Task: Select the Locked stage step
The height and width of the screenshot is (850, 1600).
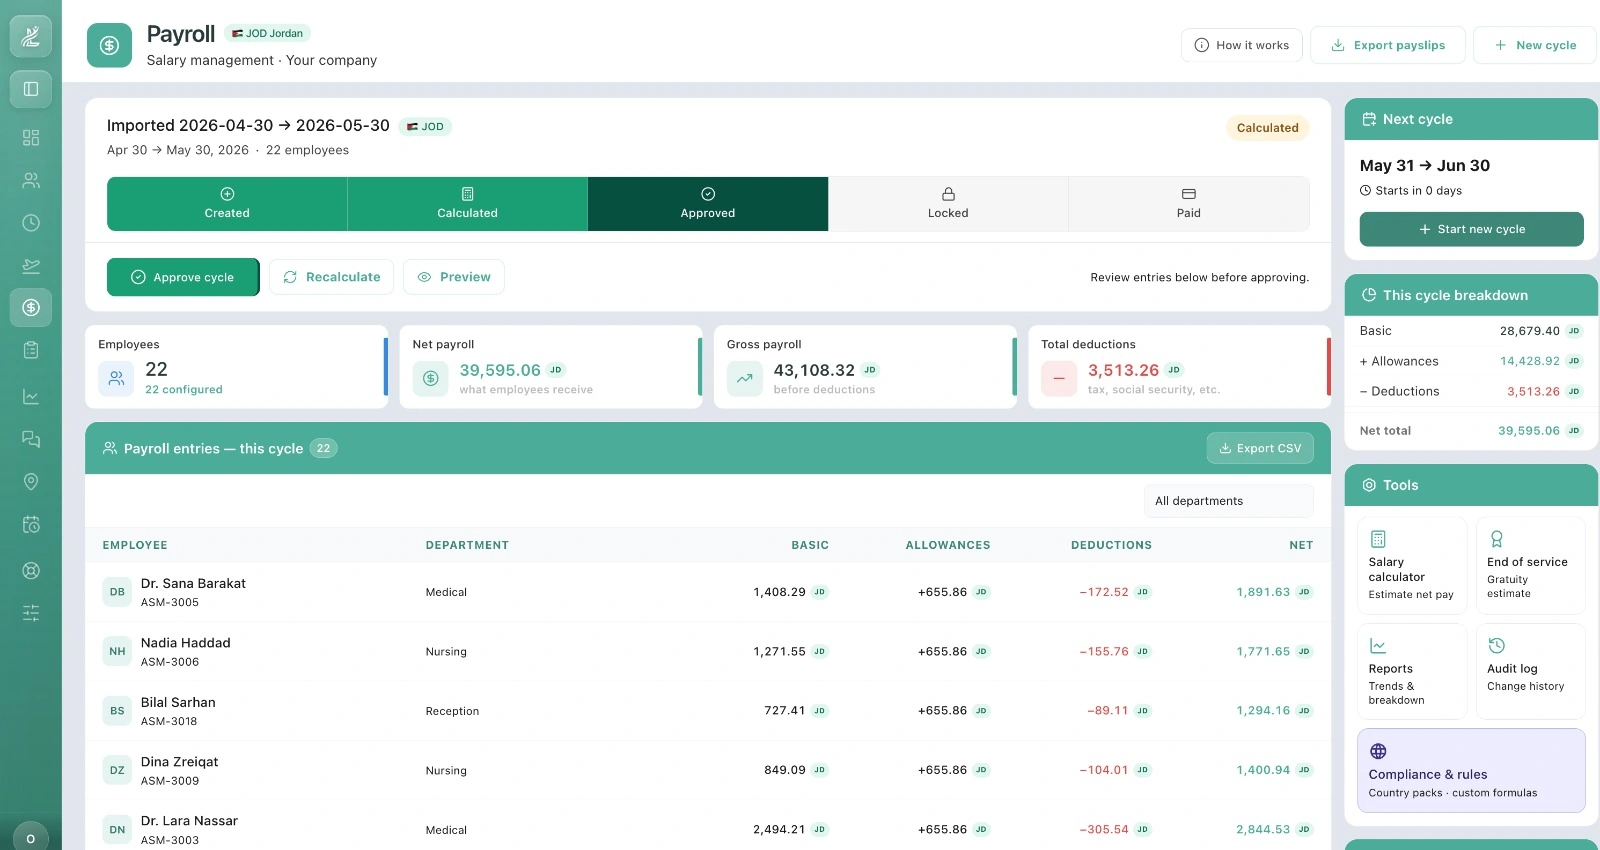Action: [948, 203]
